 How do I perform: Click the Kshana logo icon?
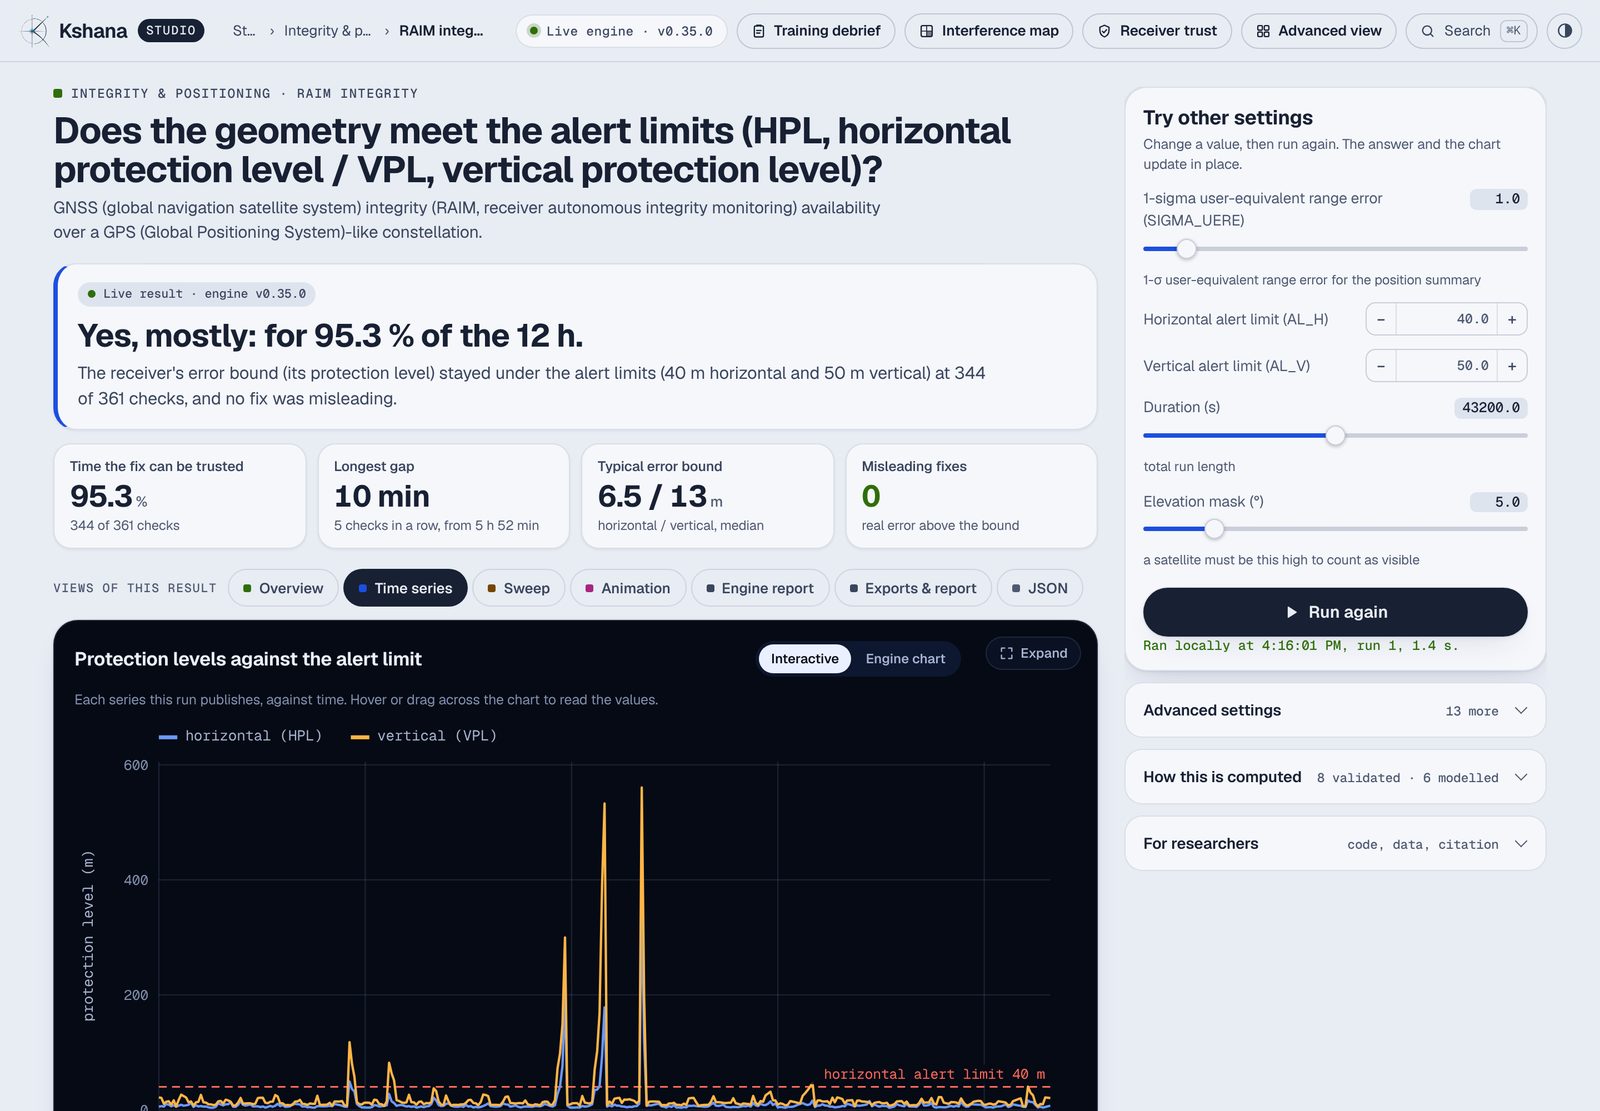tap(35, 31)
